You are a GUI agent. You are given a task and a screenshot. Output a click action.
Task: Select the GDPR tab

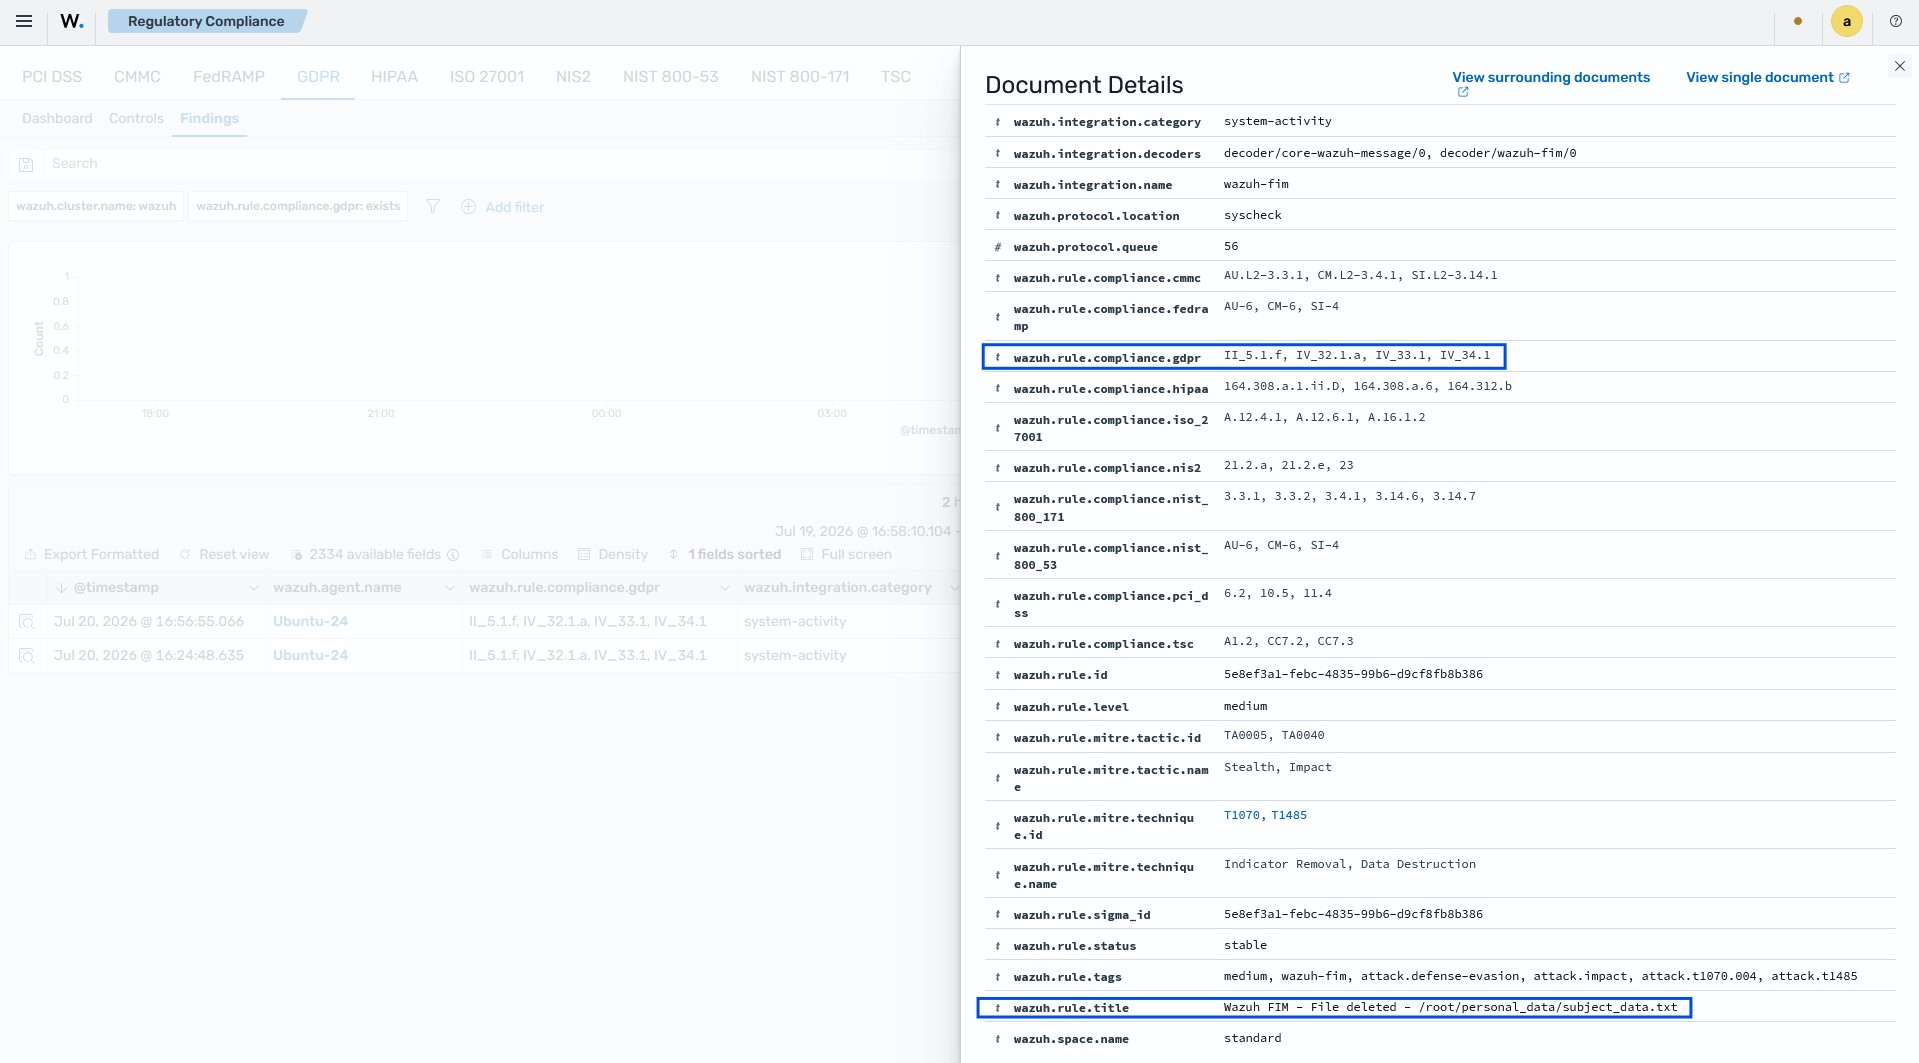point(318,76)
